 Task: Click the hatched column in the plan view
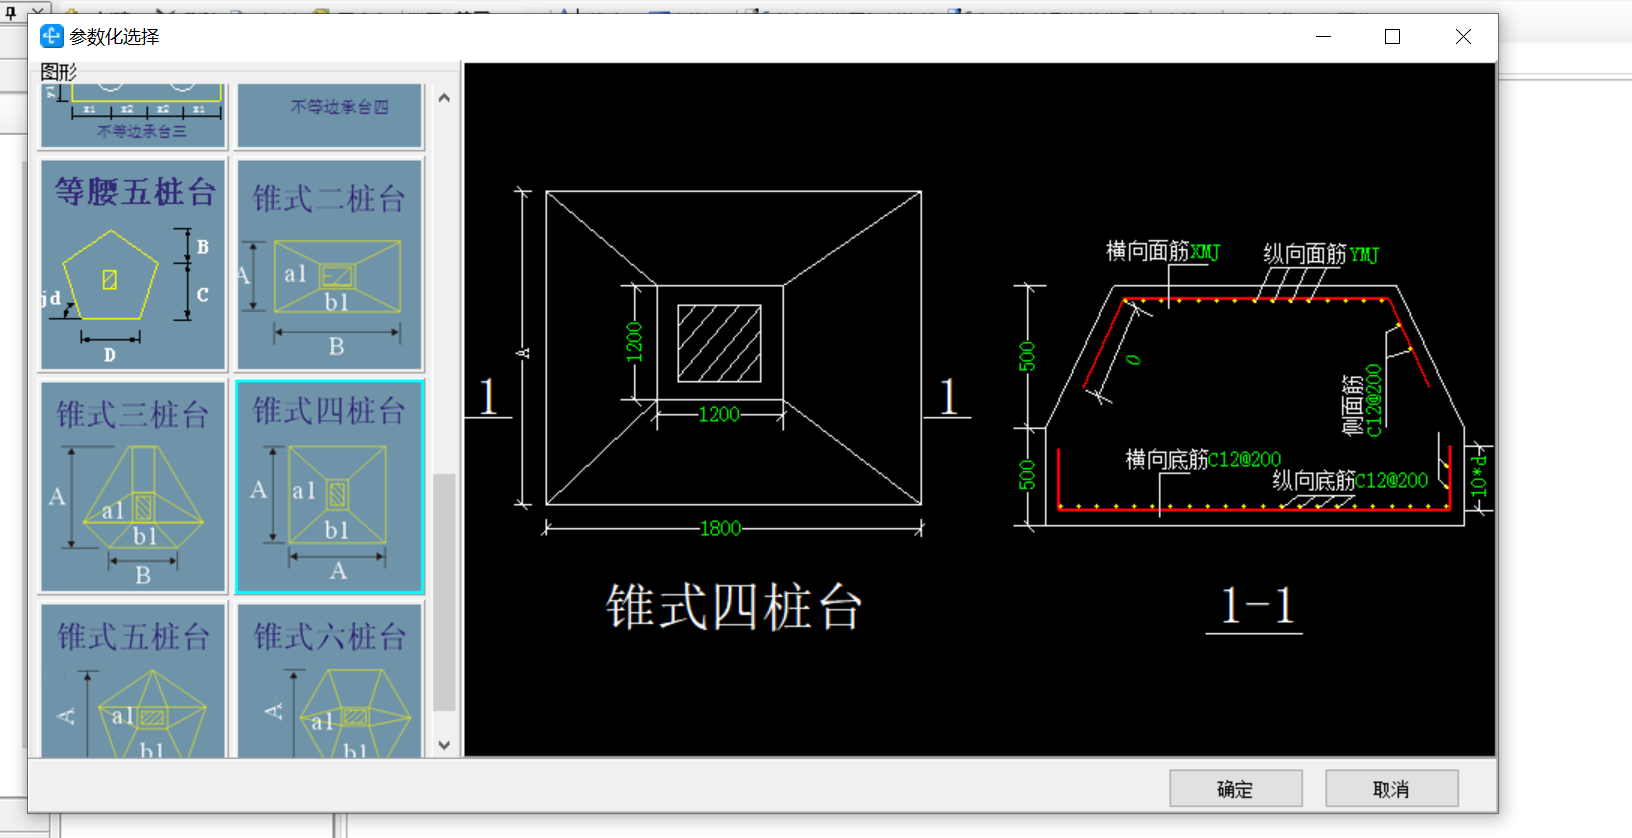[719, 343]
